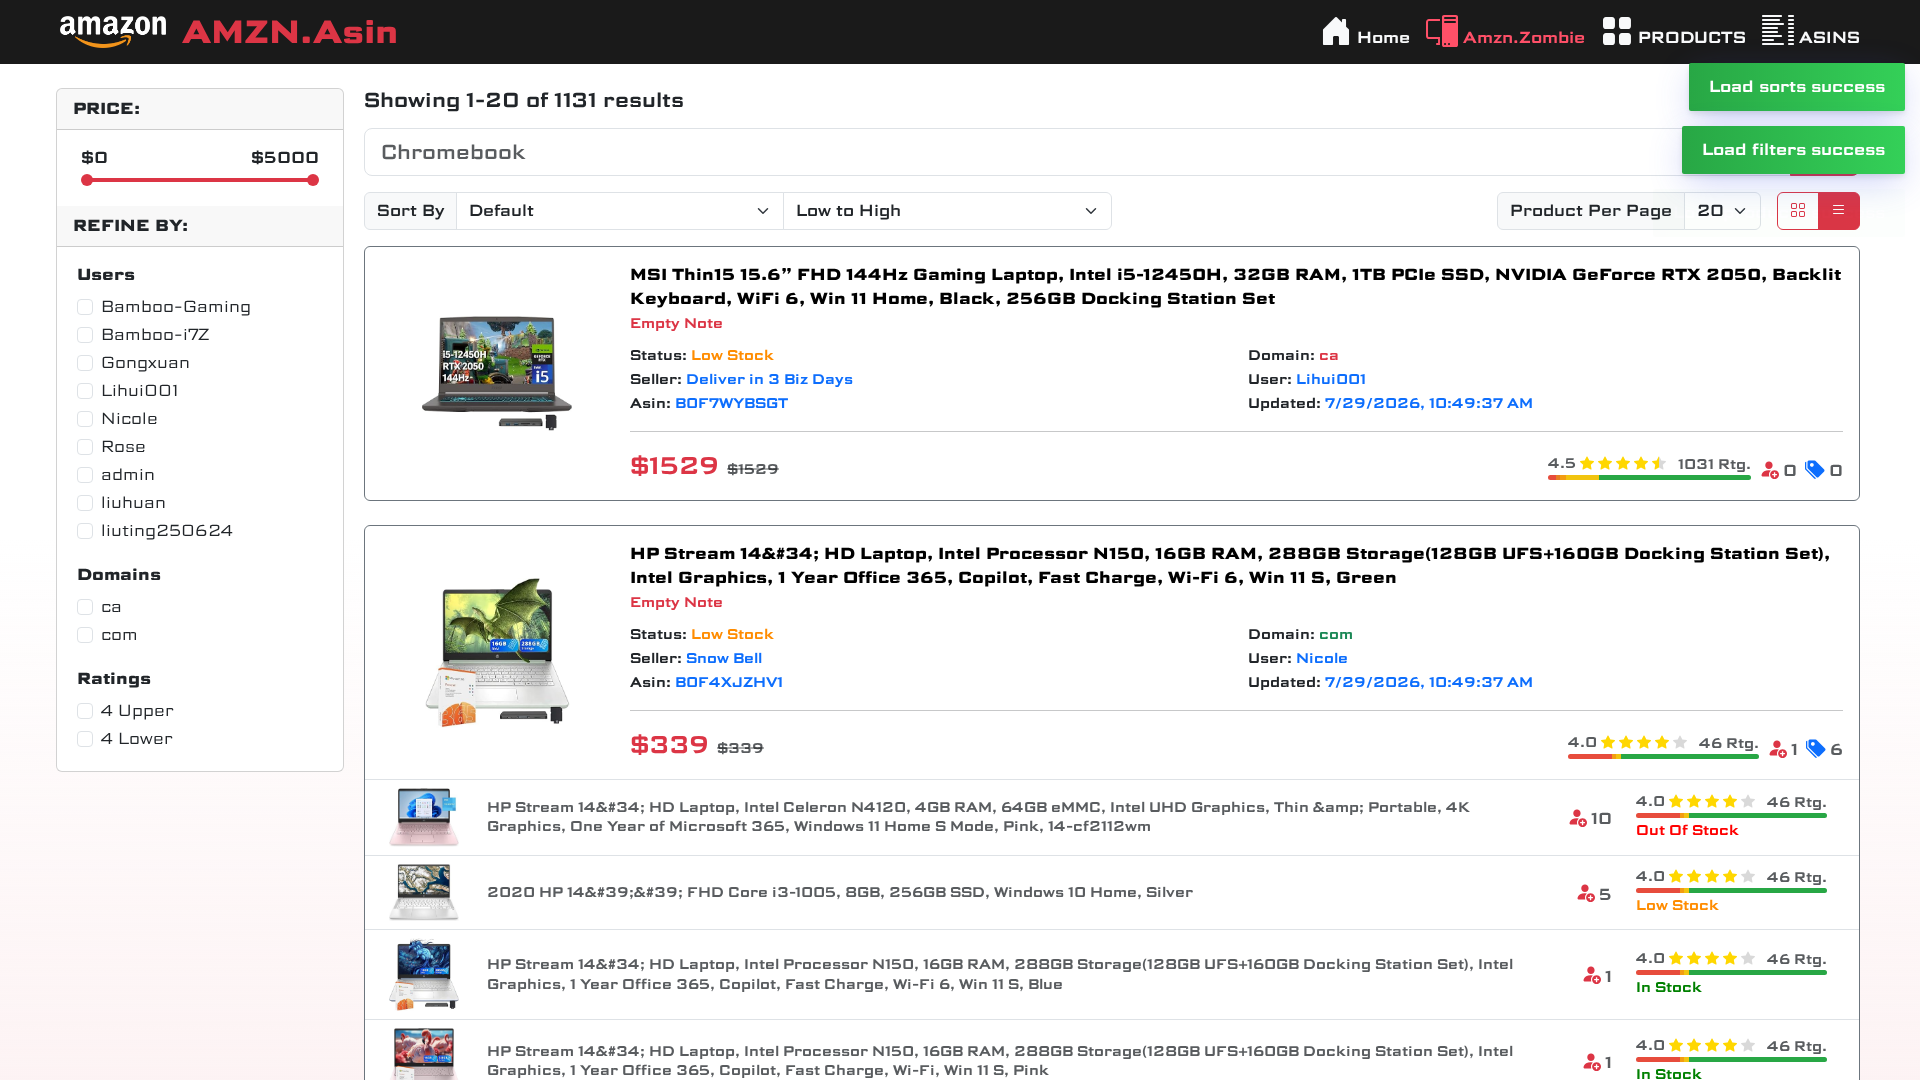The height and width of the screenshot is (1080, 1920).
Task: Click user icon on HP Stream Blue row
Action: pos(1592,976)
